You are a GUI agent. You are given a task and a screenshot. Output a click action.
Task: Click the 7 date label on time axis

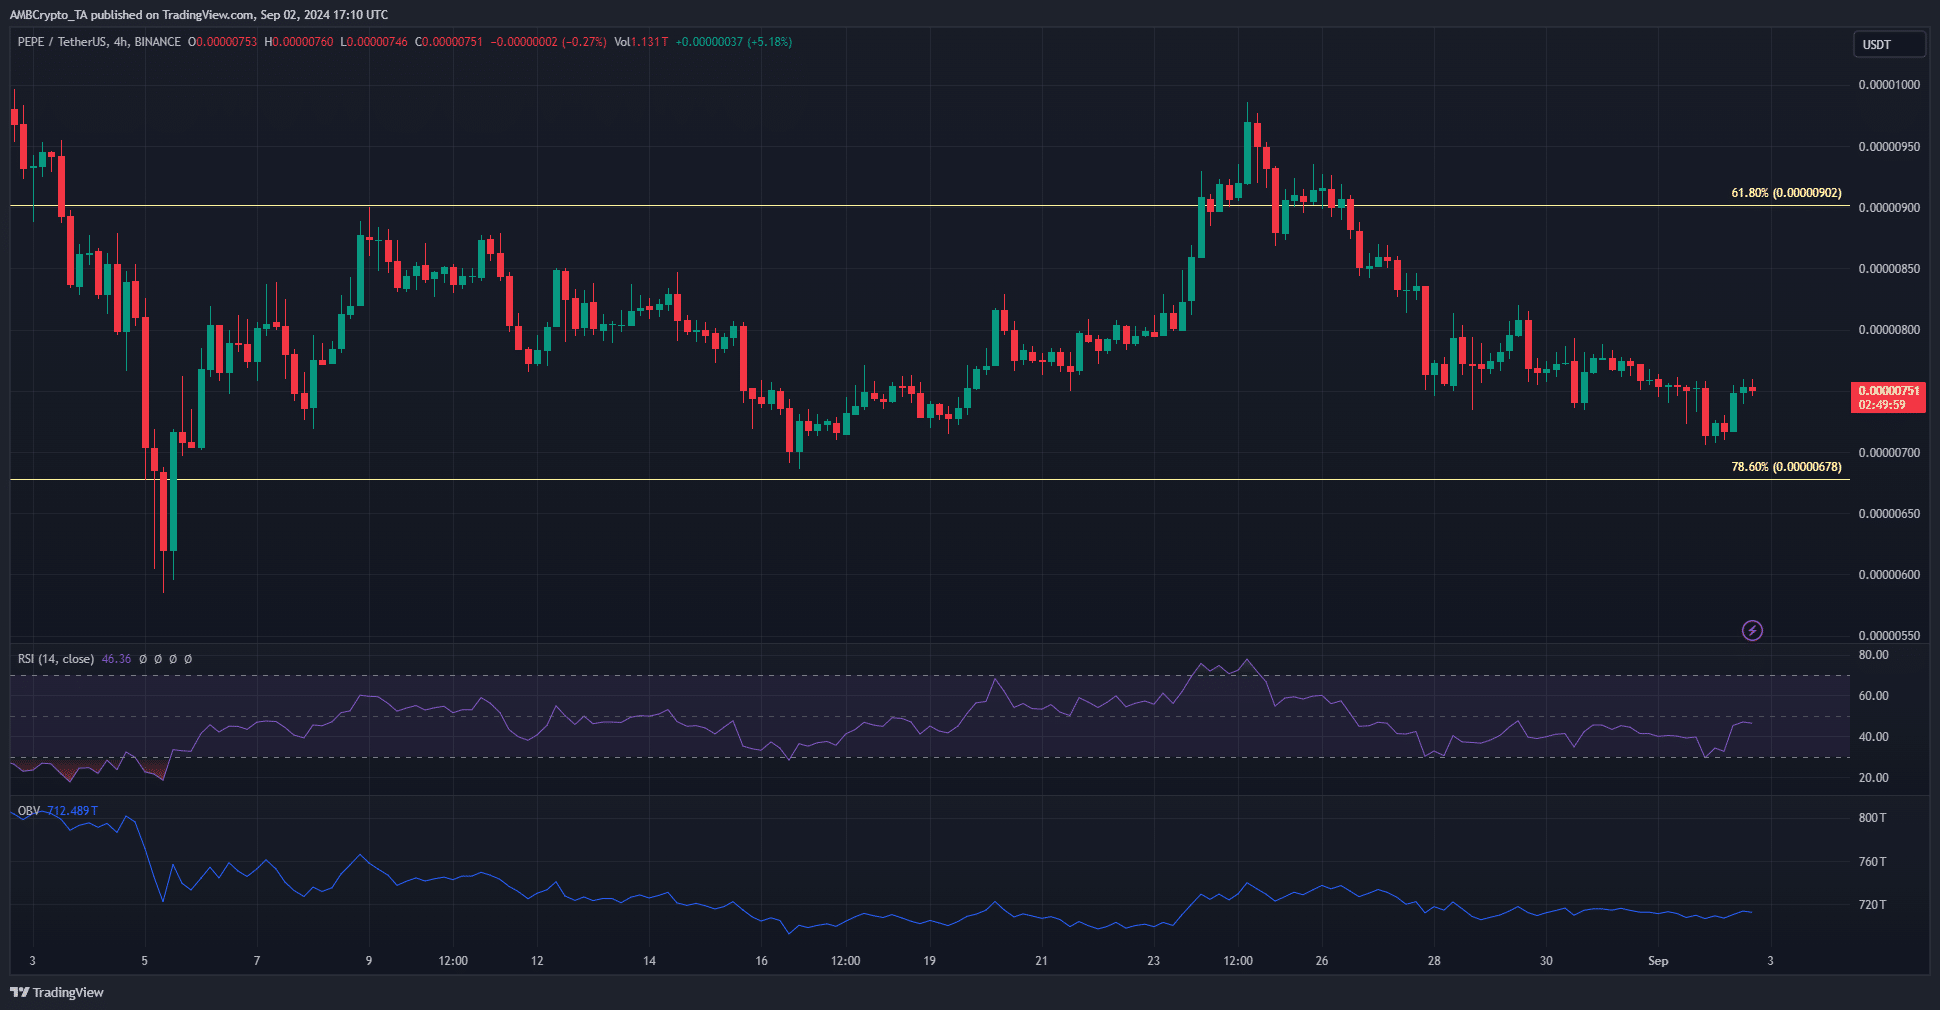(x=256, y=961)
